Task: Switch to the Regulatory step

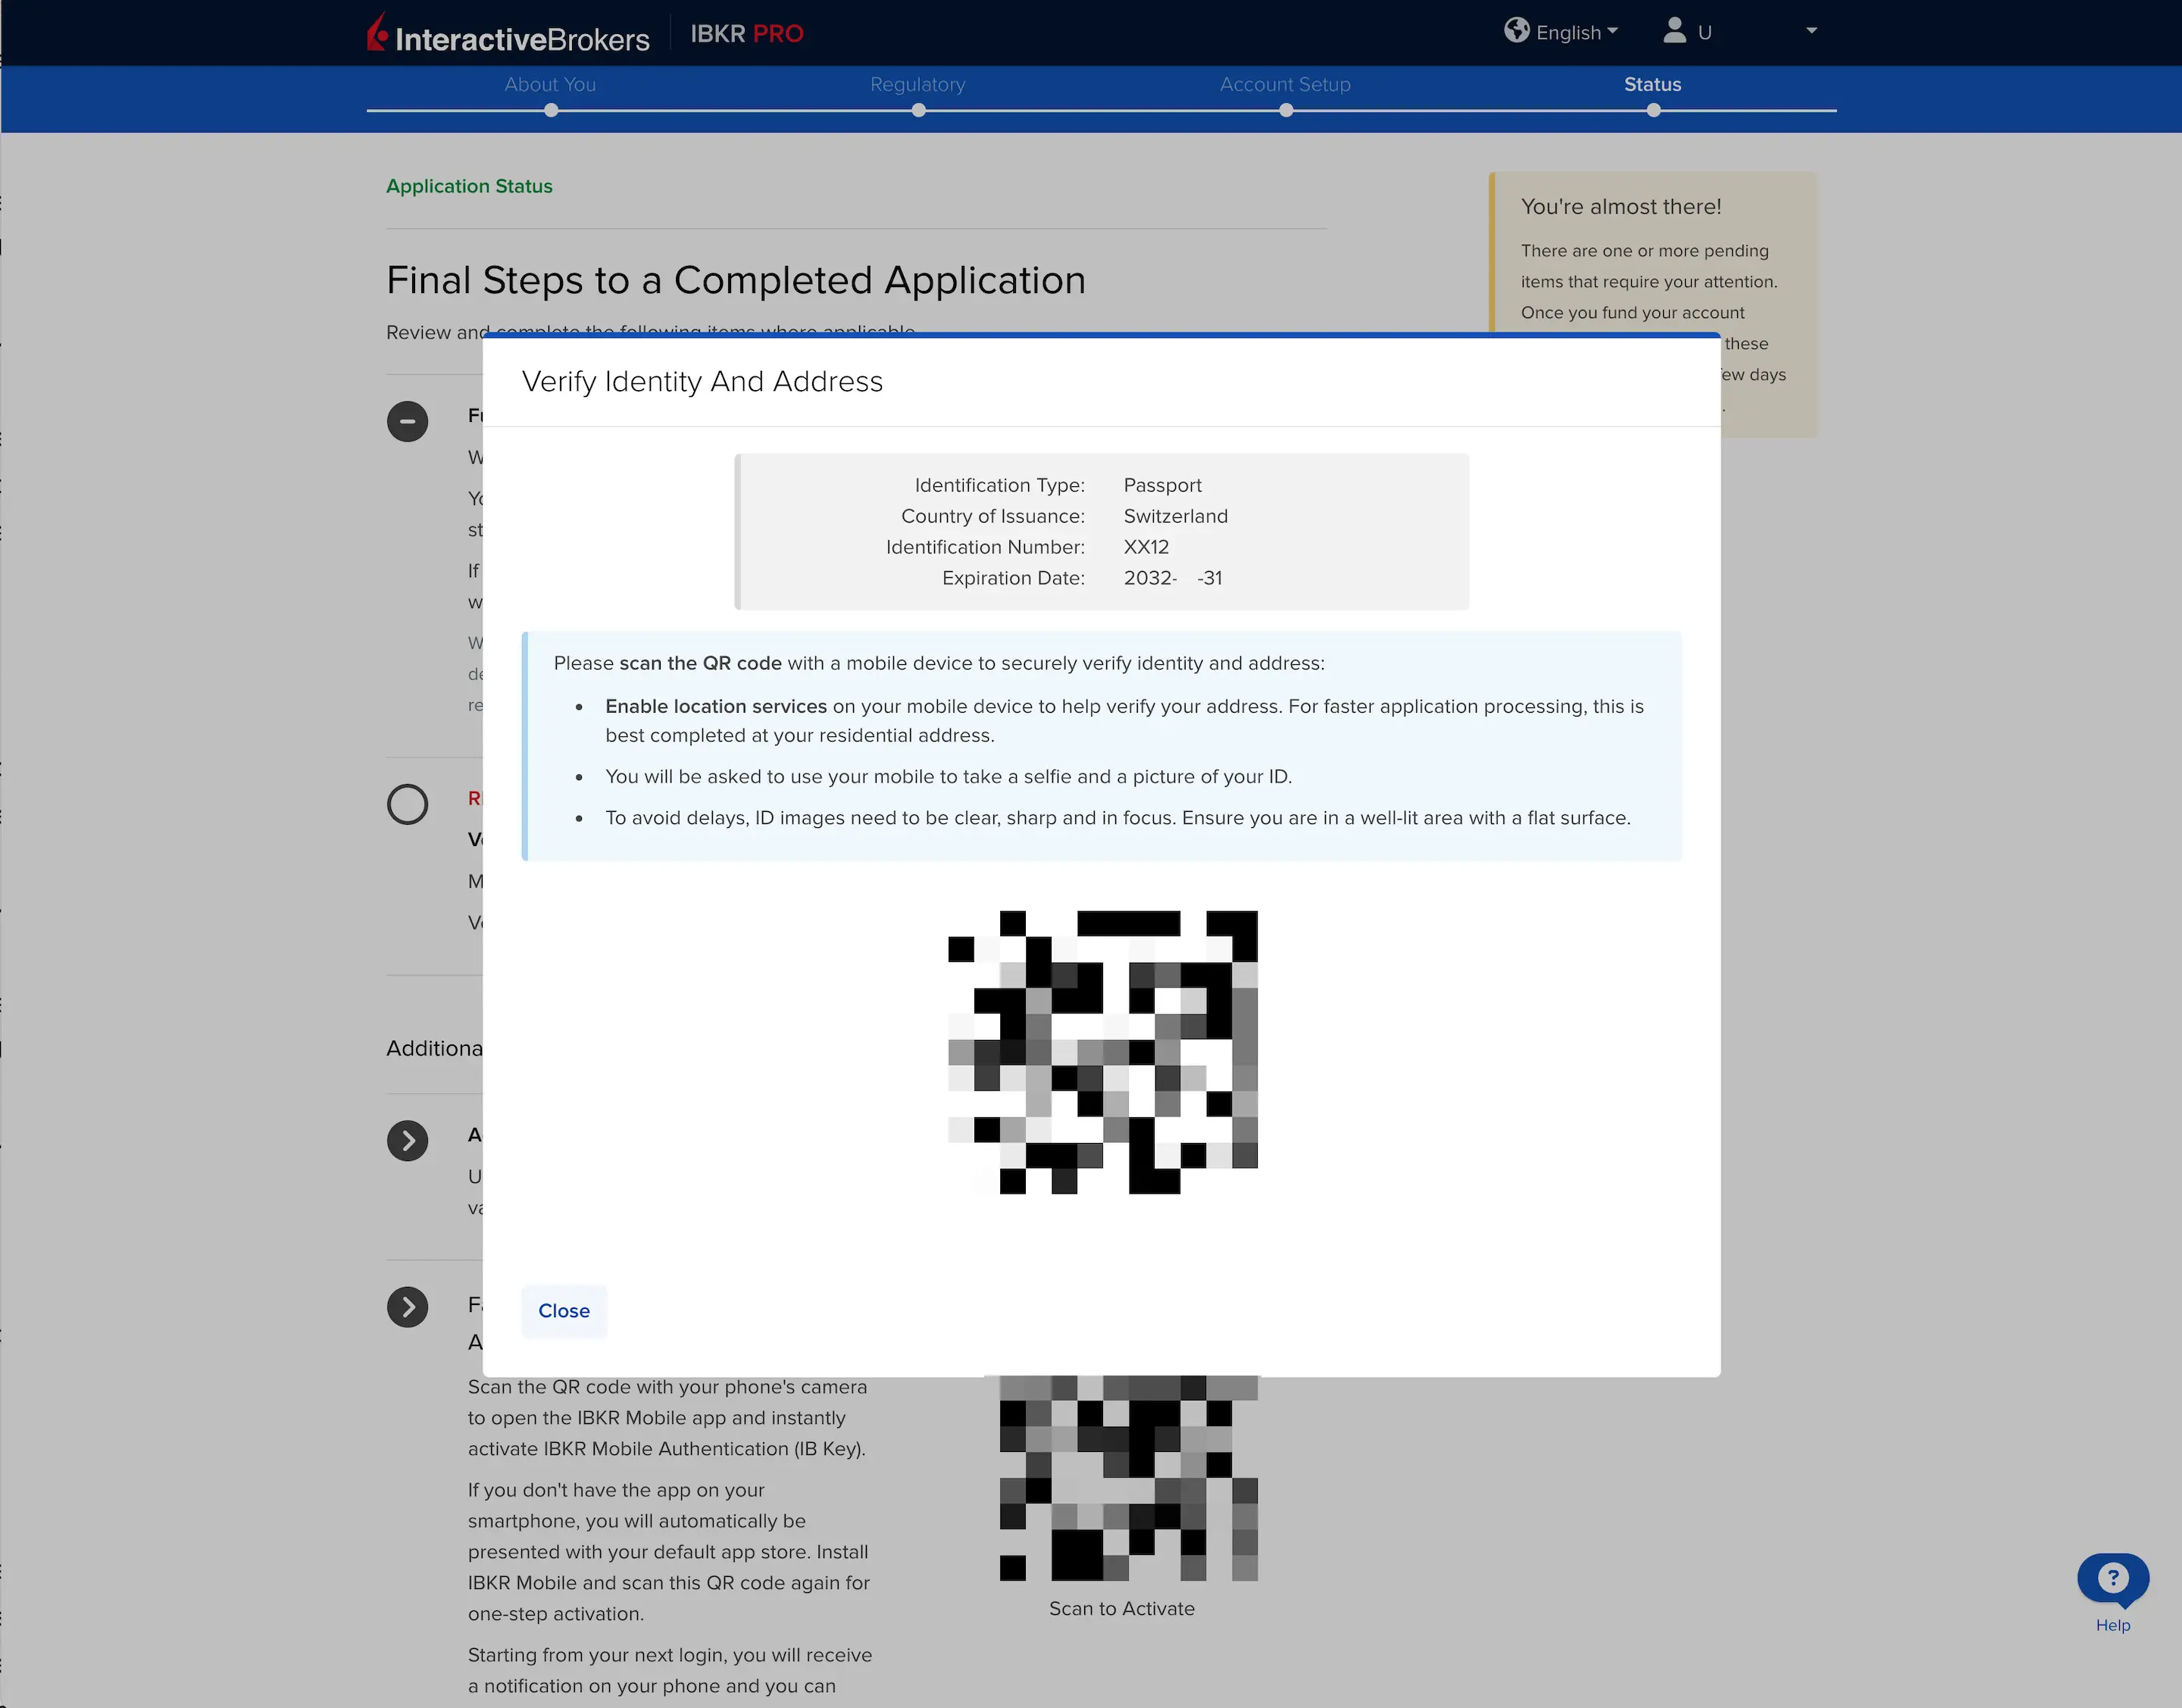Action: coord(917,84)
